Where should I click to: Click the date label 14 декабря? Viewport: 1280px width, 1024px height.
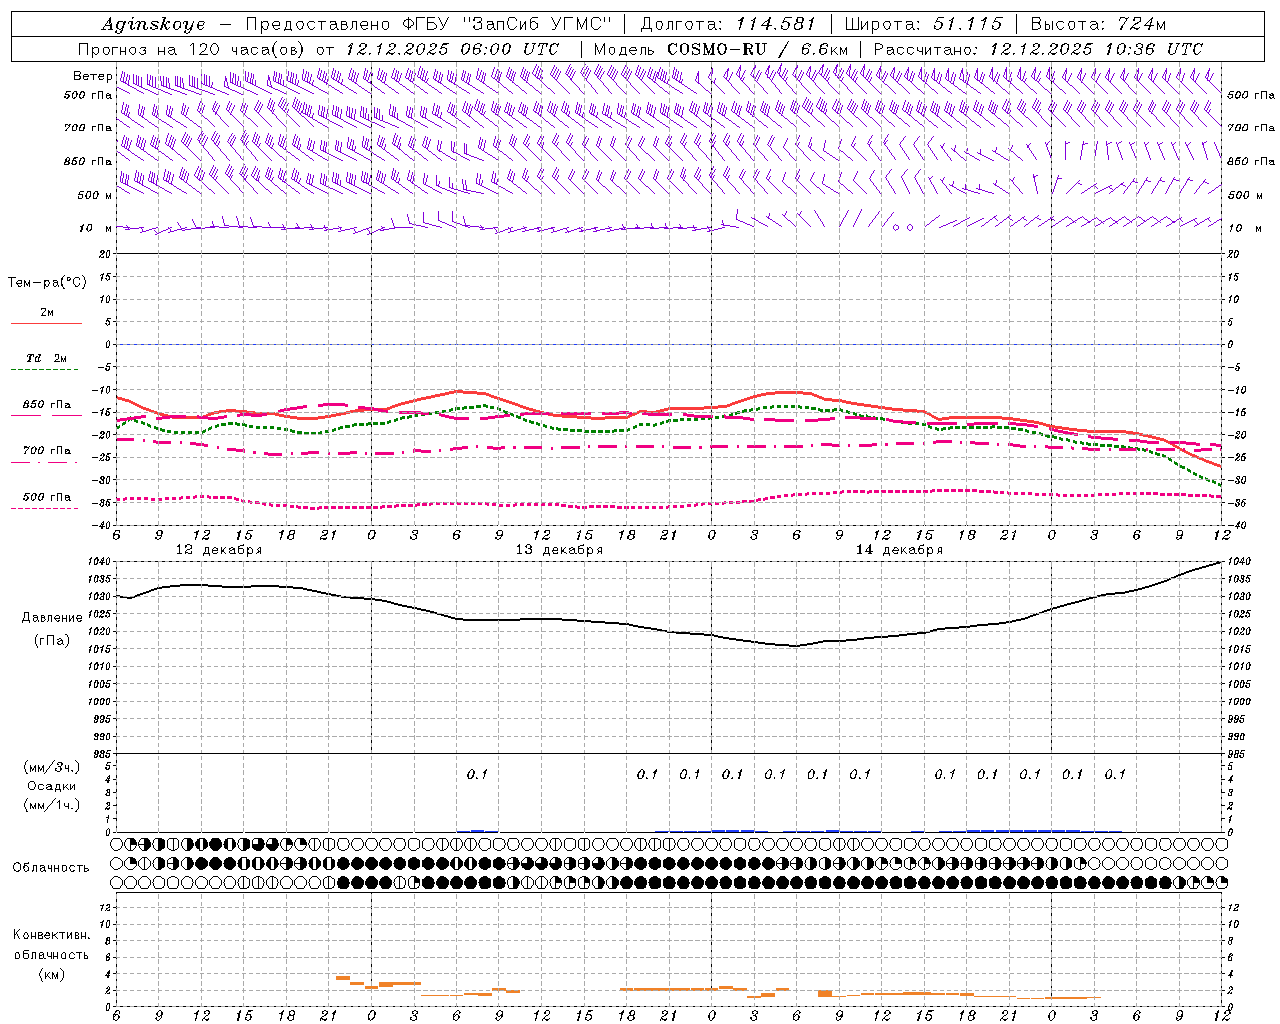click(899, 550)
